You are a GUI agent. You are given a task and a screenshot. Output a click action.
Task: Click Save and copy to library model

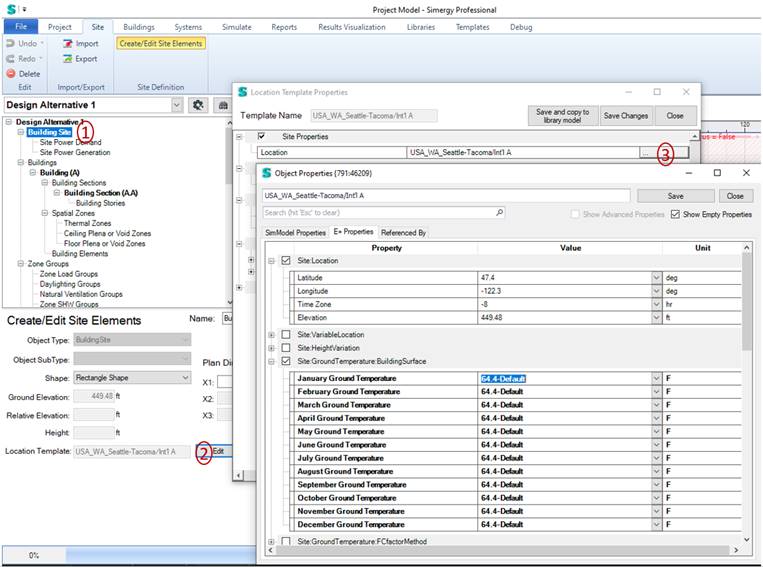[563, 115]
